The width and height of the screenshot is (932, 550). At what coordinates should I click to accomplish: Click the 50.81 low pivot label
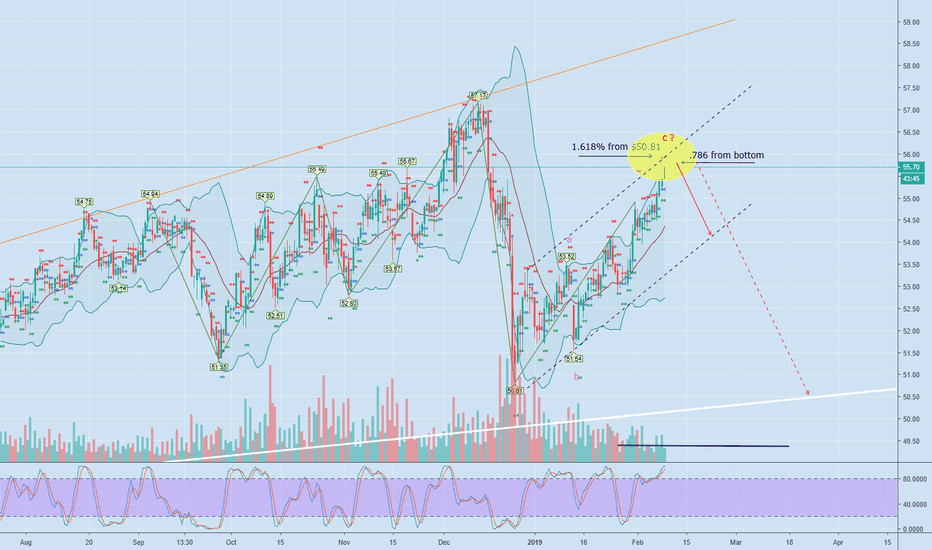pyautogui.click(x=515, y=391)
